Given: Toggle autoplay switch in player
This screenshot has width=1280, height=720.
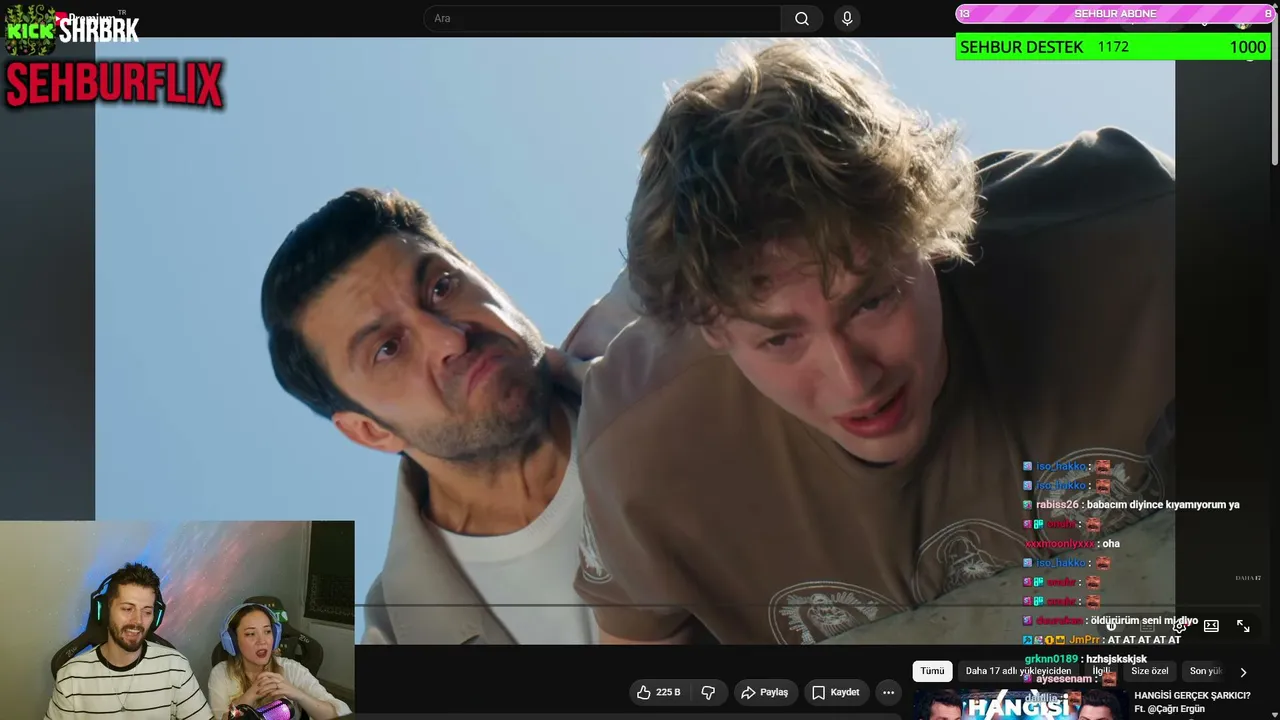Looking at the screenshot, I should tap(1114, 626).
